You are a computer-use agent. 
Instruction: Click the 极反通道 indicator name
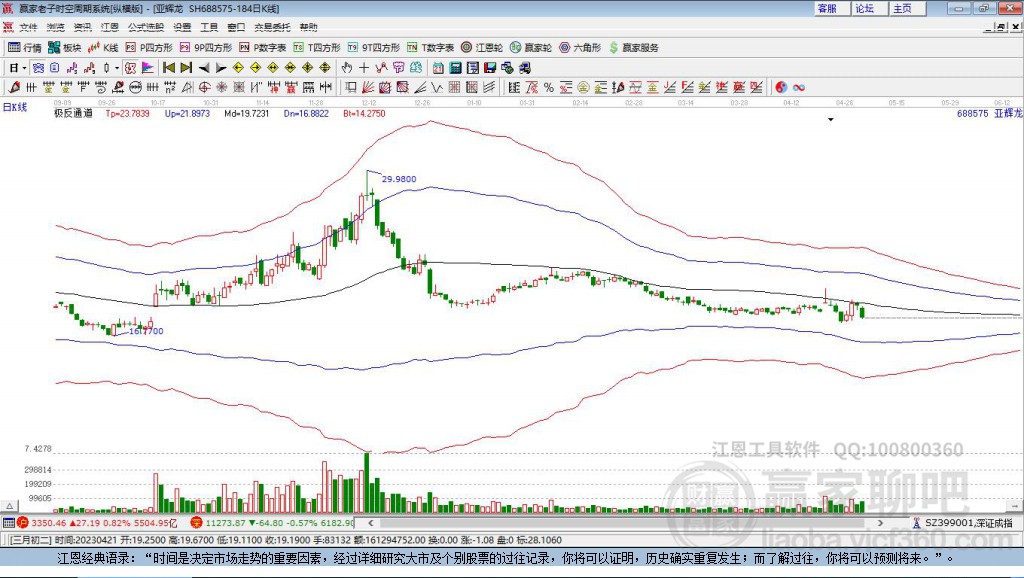click(x=73, y=113)
